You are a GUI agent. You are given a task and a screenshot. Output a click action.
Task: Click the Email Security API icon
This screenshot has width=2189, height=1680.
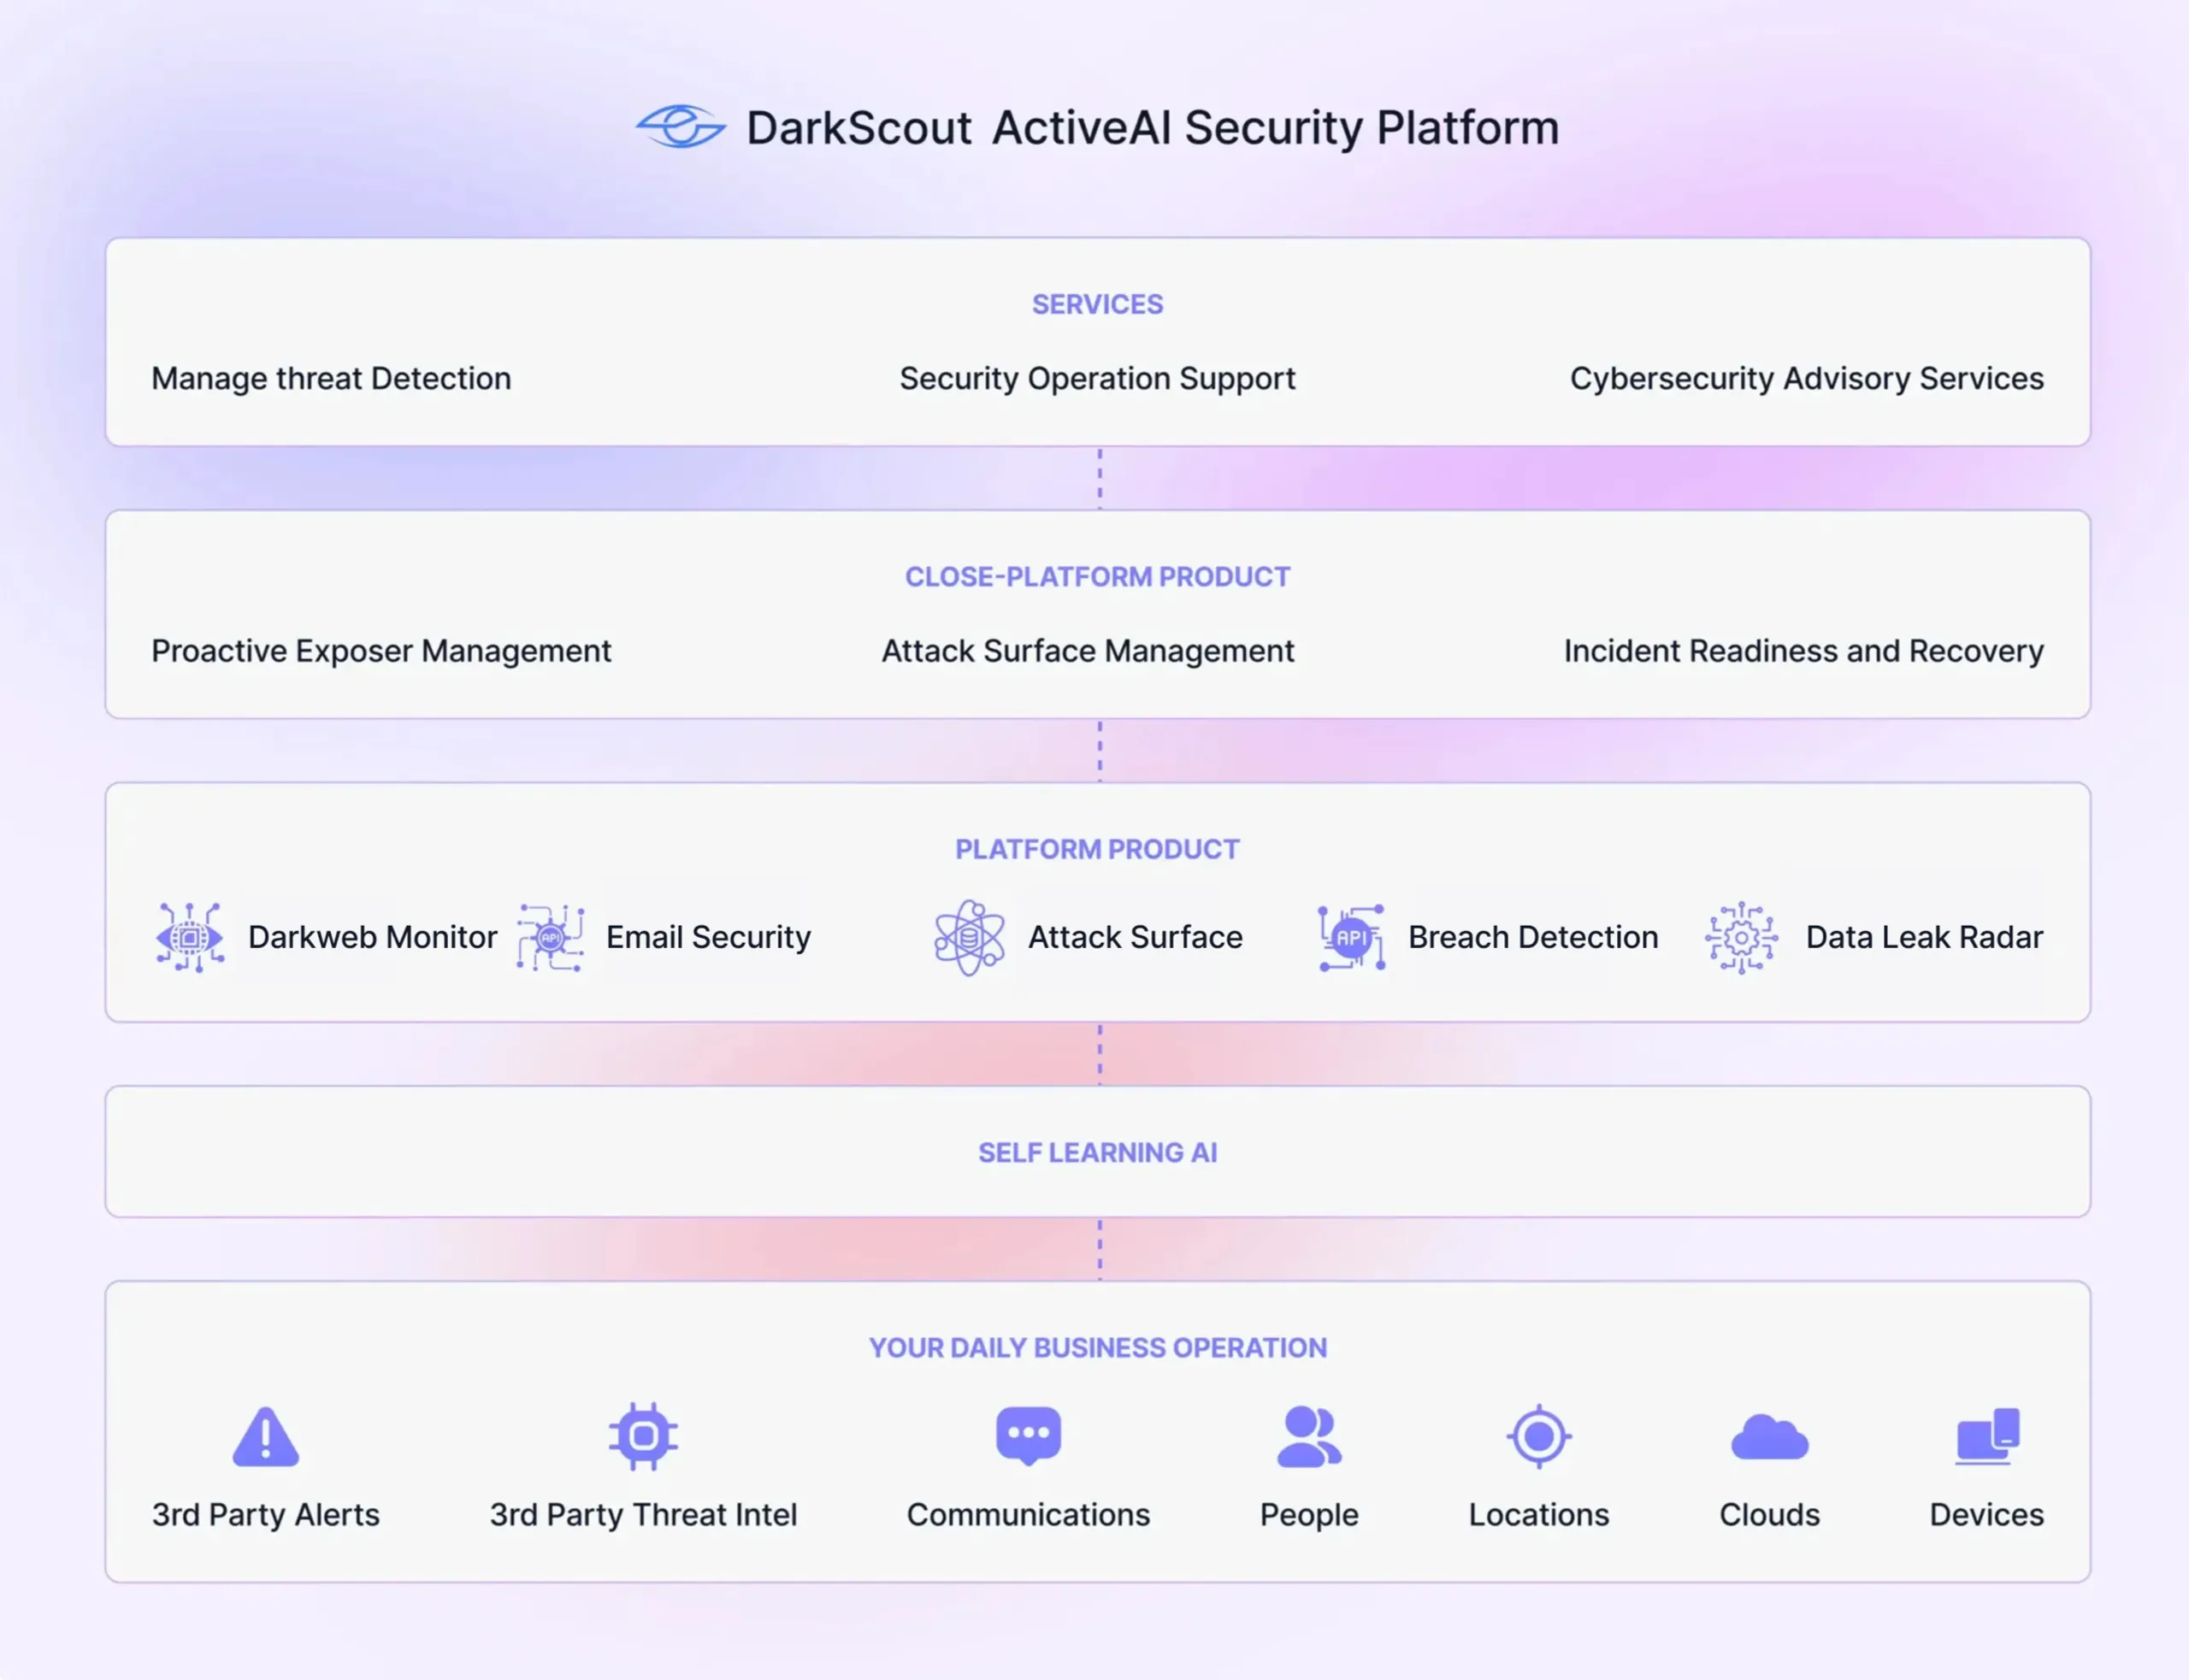tap(551, 937)
